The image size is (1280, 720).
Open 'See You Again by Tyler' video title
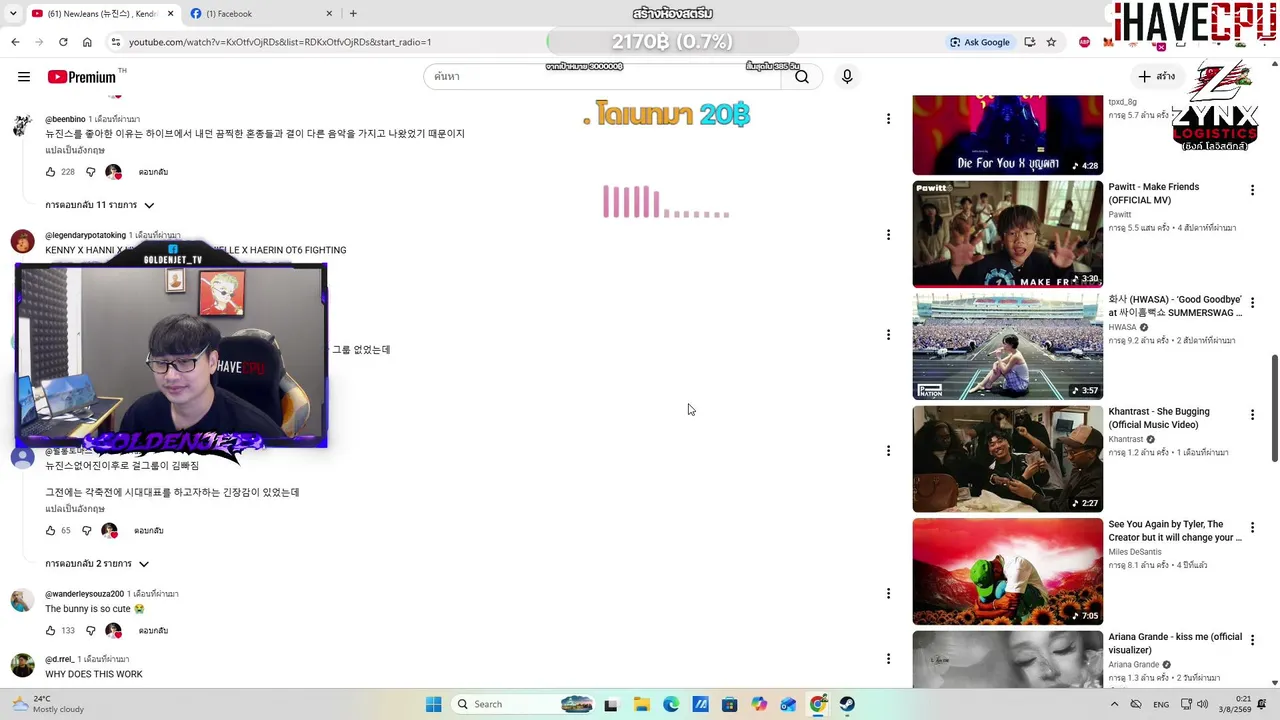point(1175,531)
